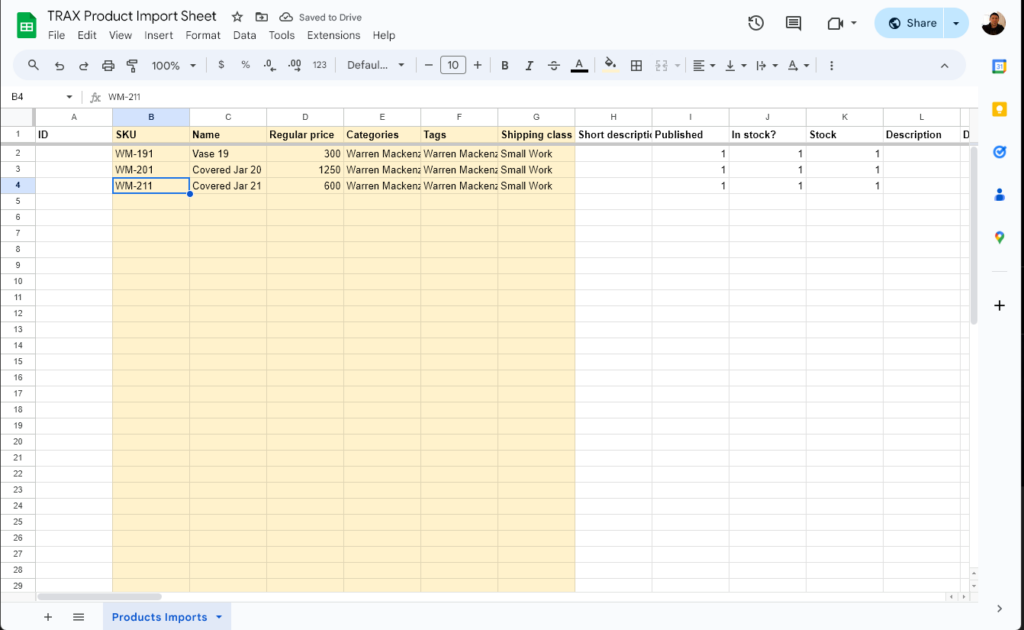The image size is (1024, 630).
Task: Click the Share button
Action: tap(911, 23)
